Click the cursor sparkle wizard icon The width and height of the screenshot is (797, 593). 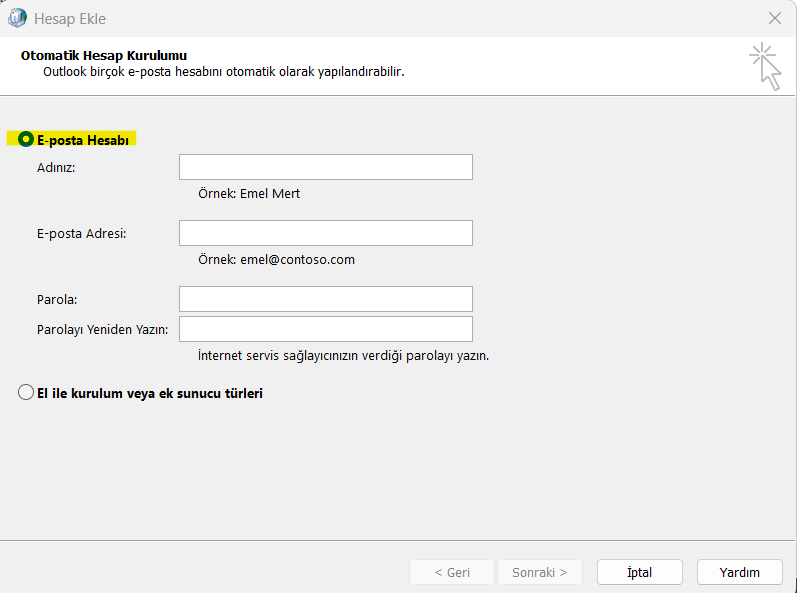(765, 67)
